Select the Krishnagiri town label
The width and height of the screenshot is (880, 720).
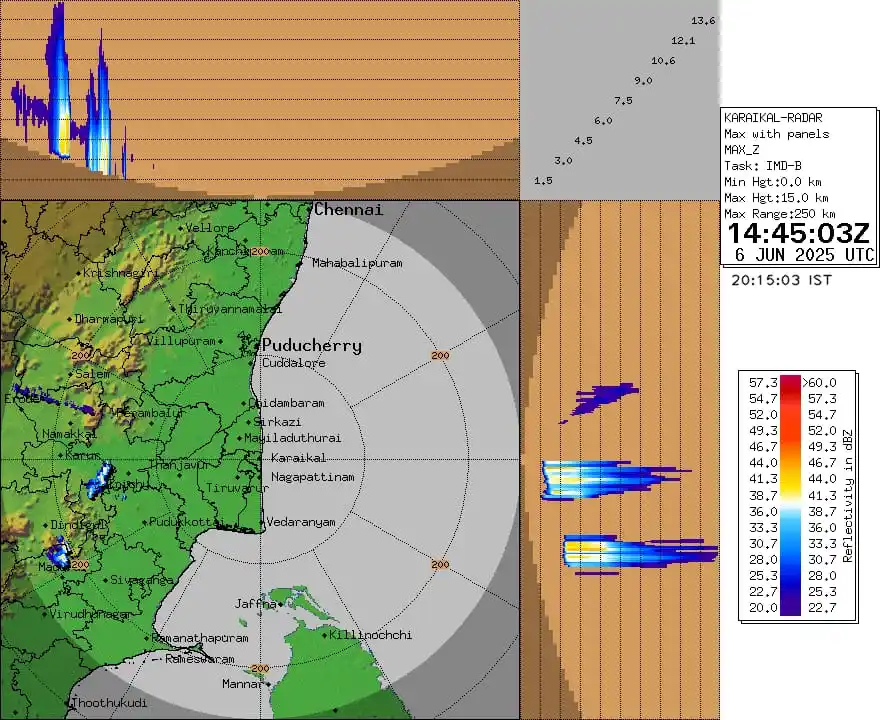121,273
